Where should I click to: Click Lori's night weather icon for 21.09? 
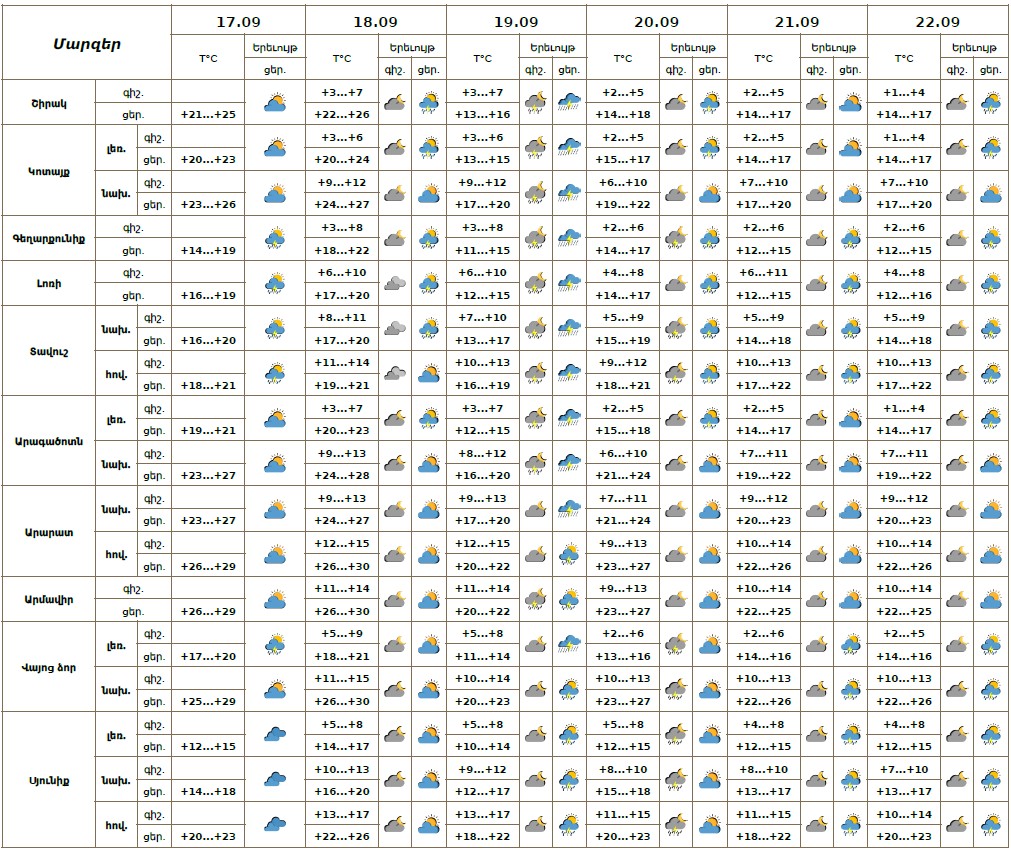[816, 283]
